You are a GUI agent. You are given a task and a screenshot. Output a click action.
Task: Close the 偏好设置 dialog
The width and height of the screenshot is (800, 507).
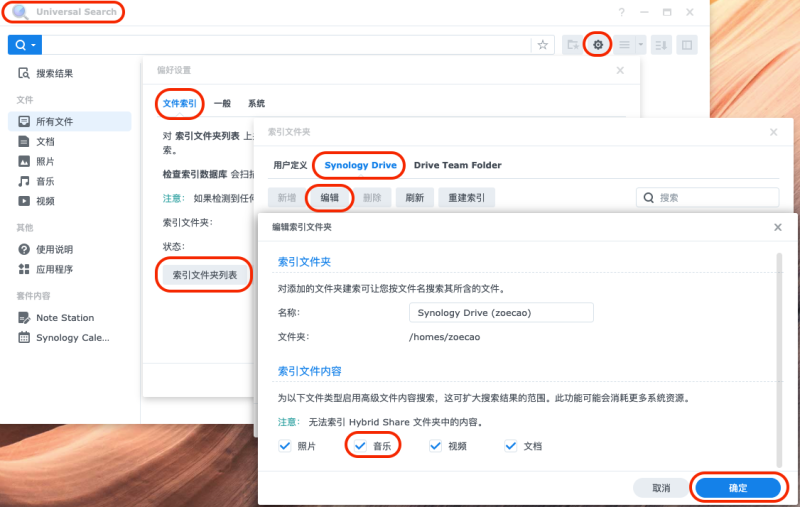620,70
